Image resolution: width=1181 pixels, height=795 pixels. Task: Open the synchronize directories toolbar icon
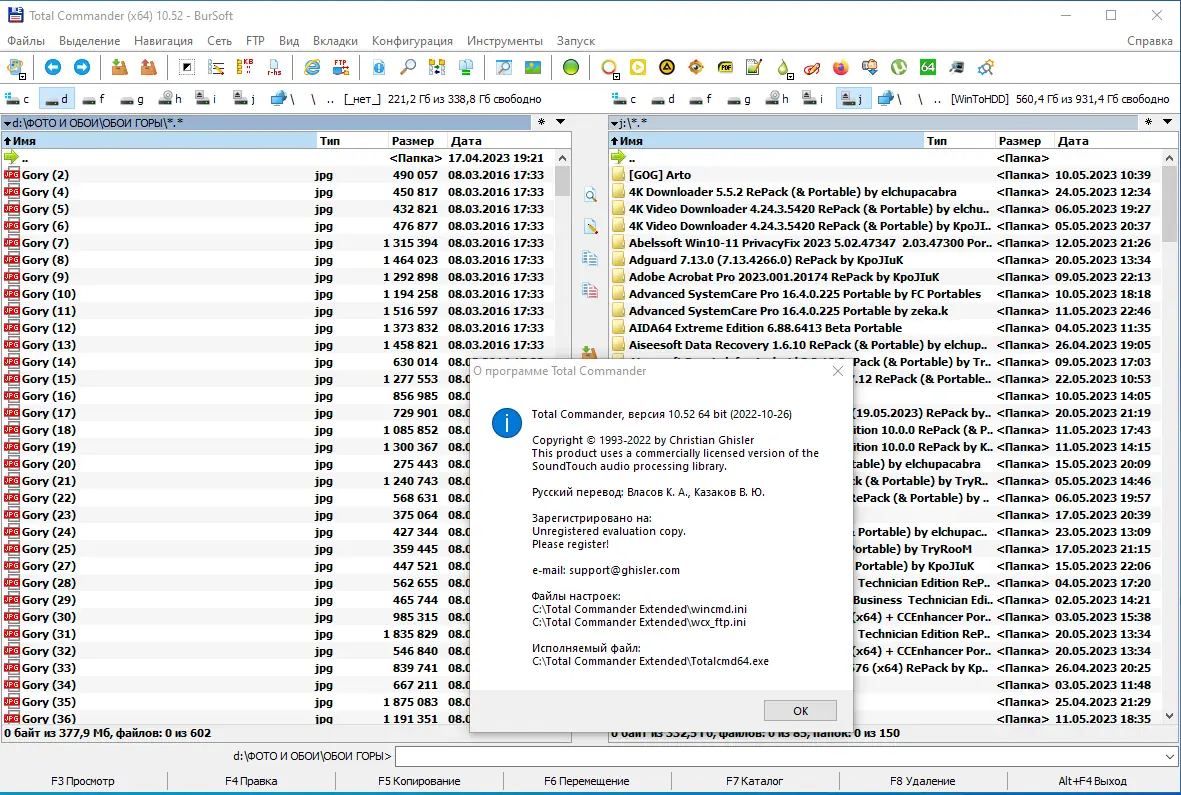click(x=436, y=68)
